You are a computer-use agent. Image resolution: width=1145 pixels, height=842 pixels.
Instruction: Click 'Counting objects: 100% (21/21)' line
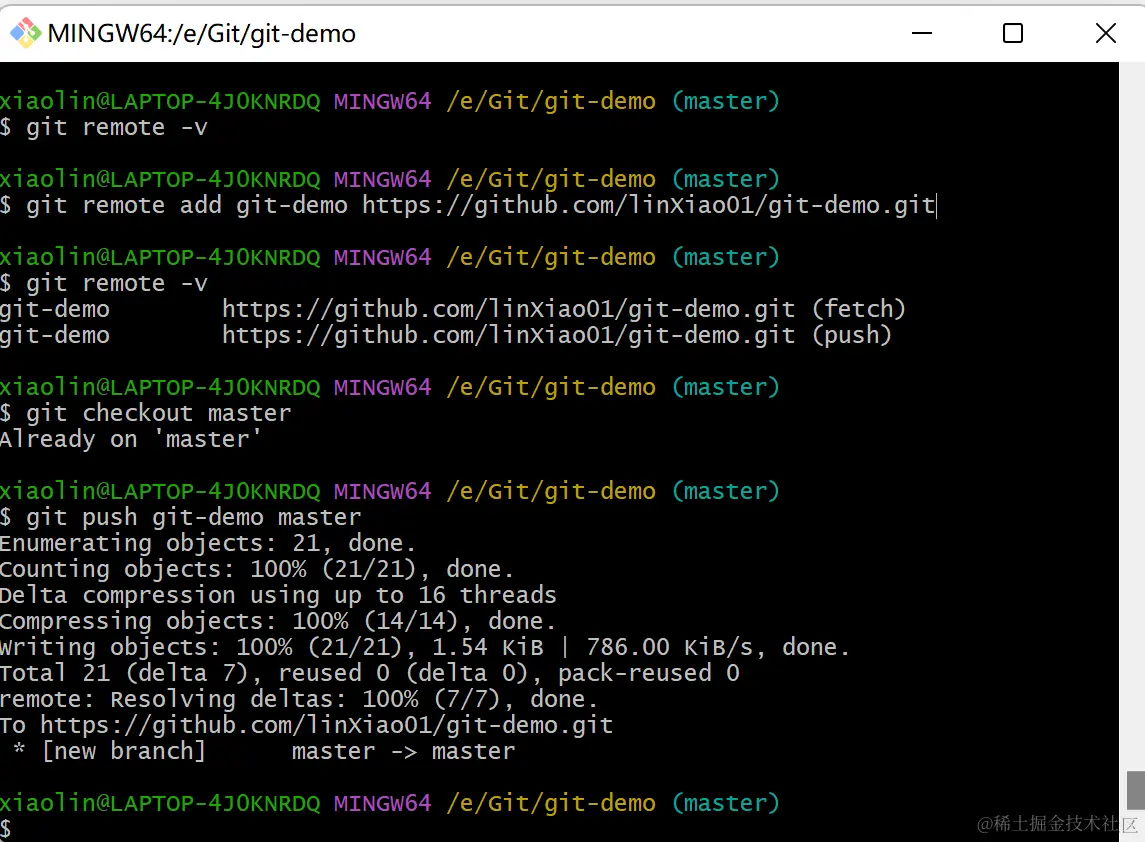pyautogui.click(x=257, y=569)
